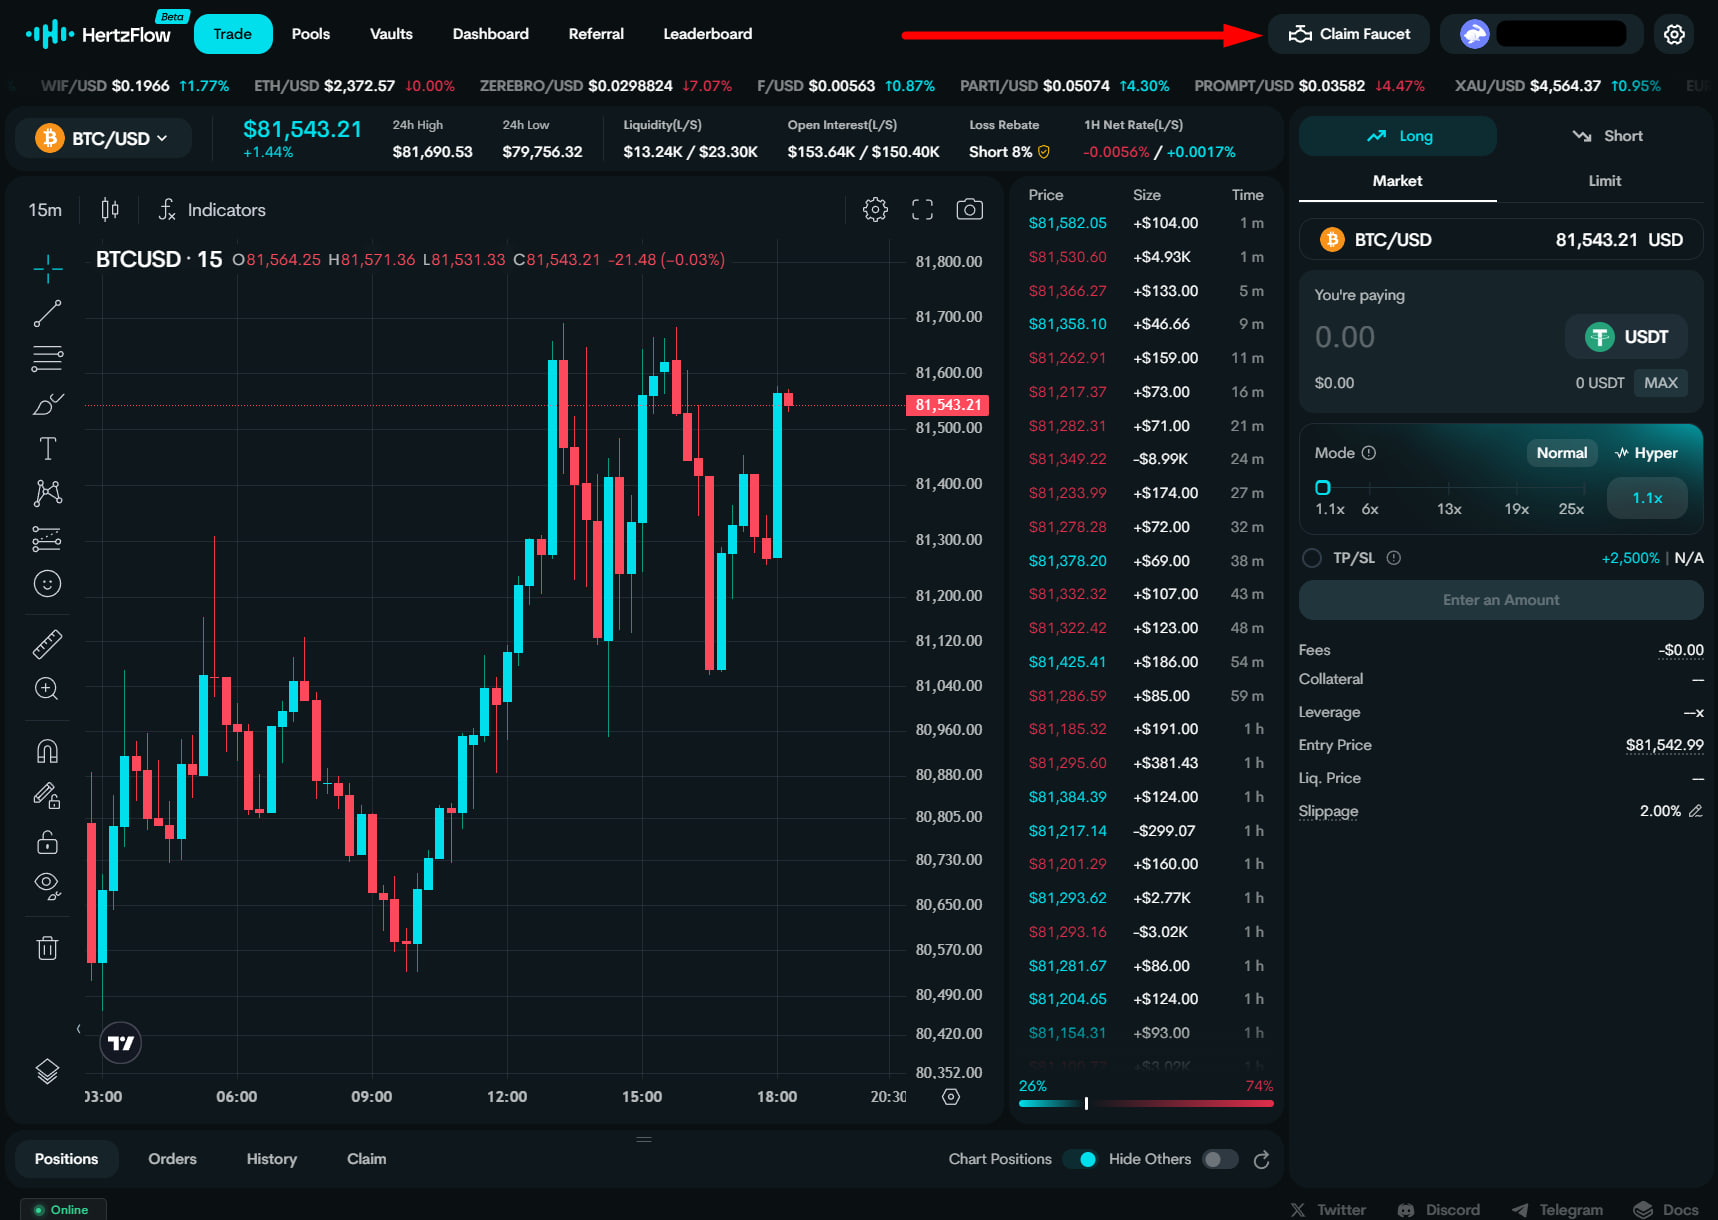Change the candlestick chart style
The width and height of the screenshot is (1718, 1220).
point(110,209)
